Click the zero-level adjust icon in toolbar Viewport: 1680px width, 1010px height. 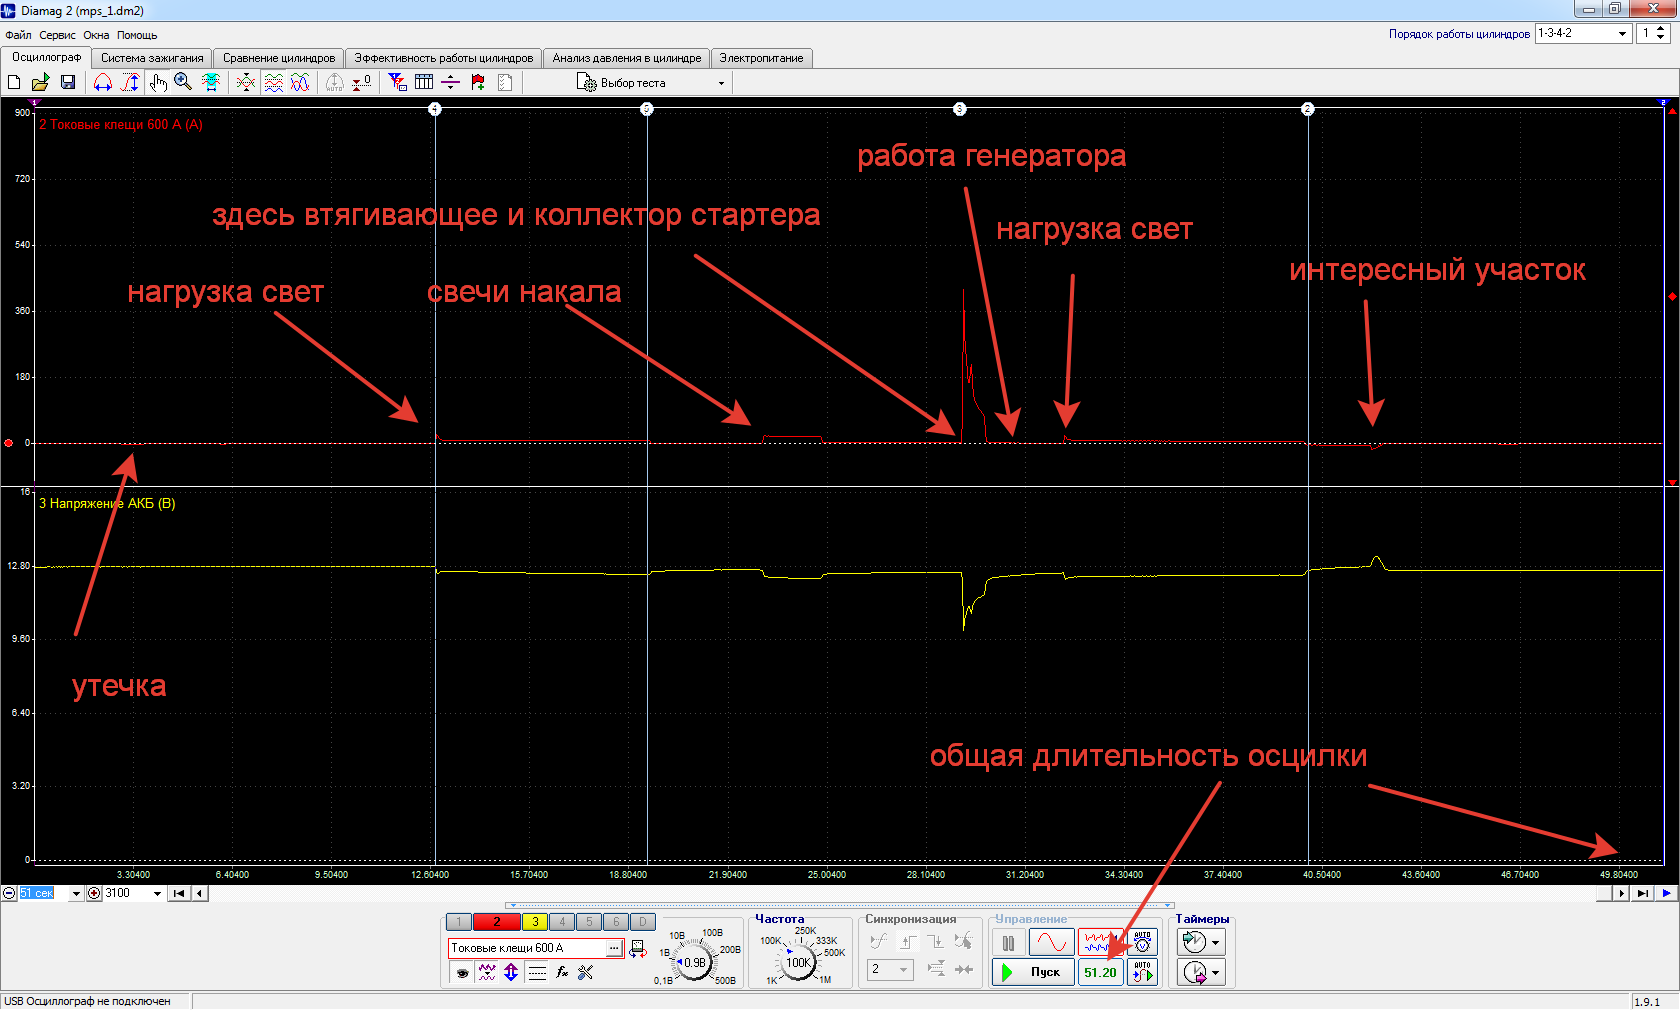[362, 82]
